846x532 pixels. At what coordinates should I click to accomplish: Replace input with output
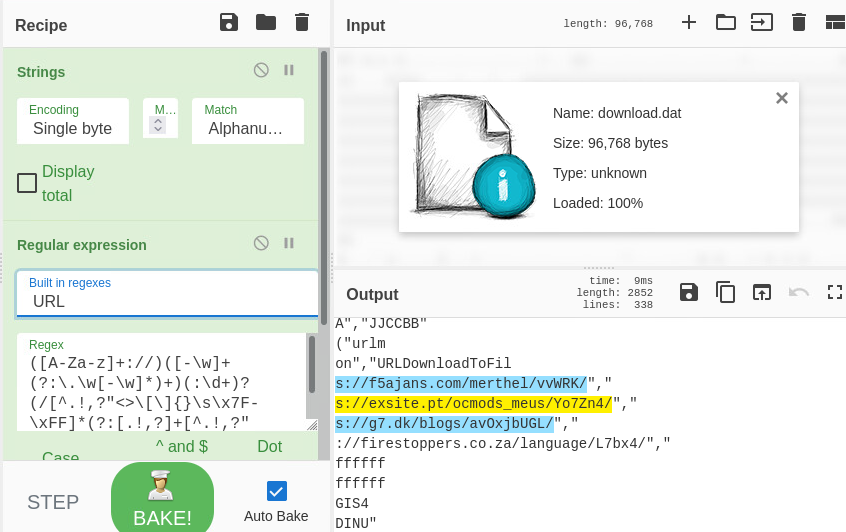coord(762,292)
